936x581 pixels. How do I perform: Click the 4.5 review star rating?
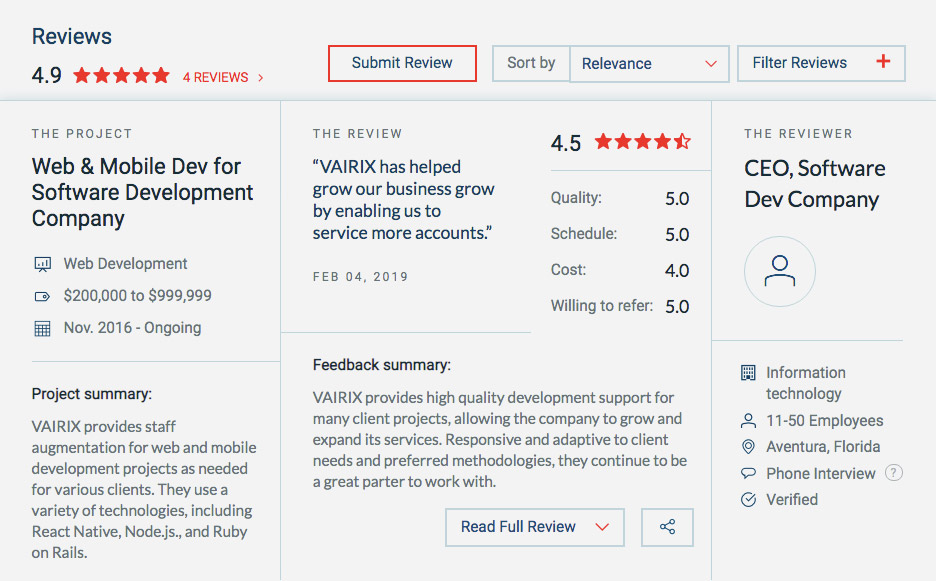(x=643, y=142)
